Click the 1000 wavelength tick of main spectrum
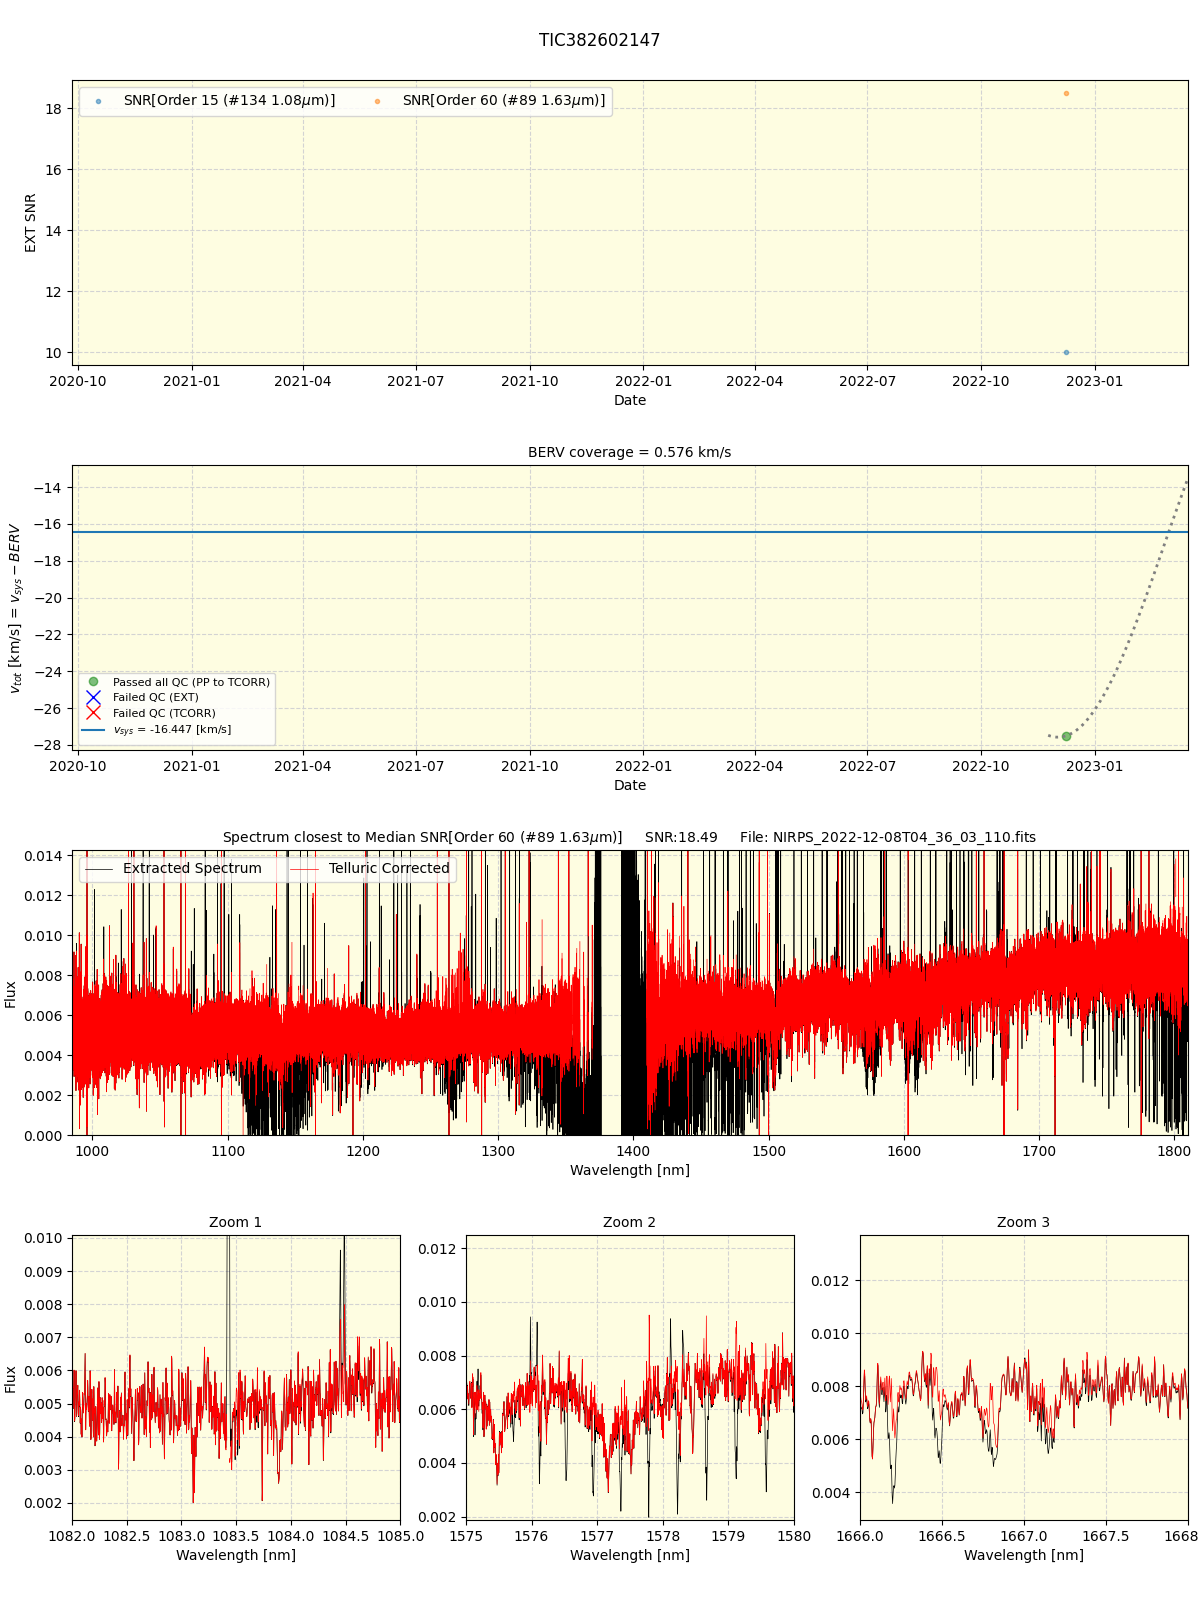The image size is (1200, 1600). pos(92,1150)
